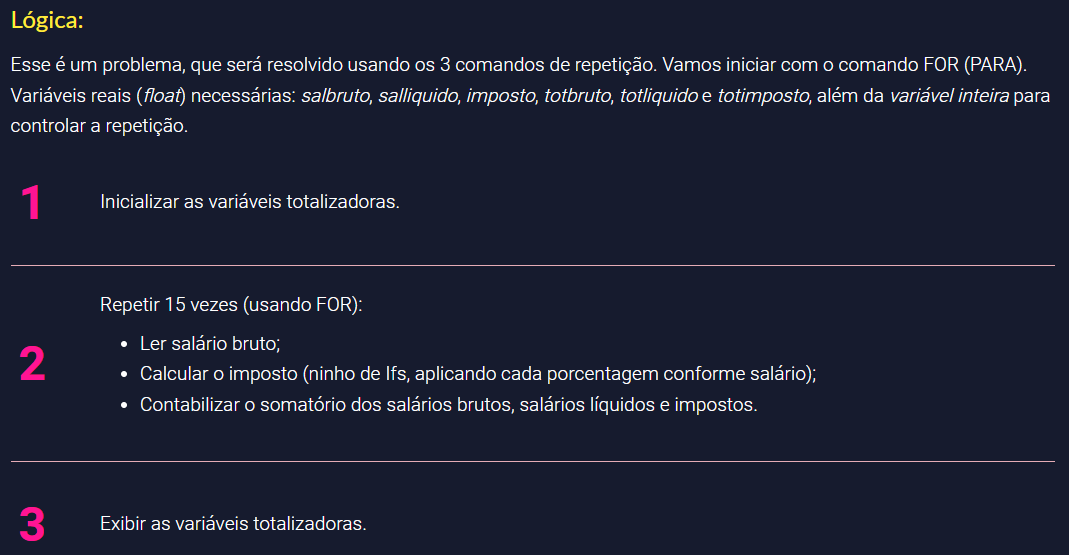
Task: Click the divider line below step 2
Action: 532,462
